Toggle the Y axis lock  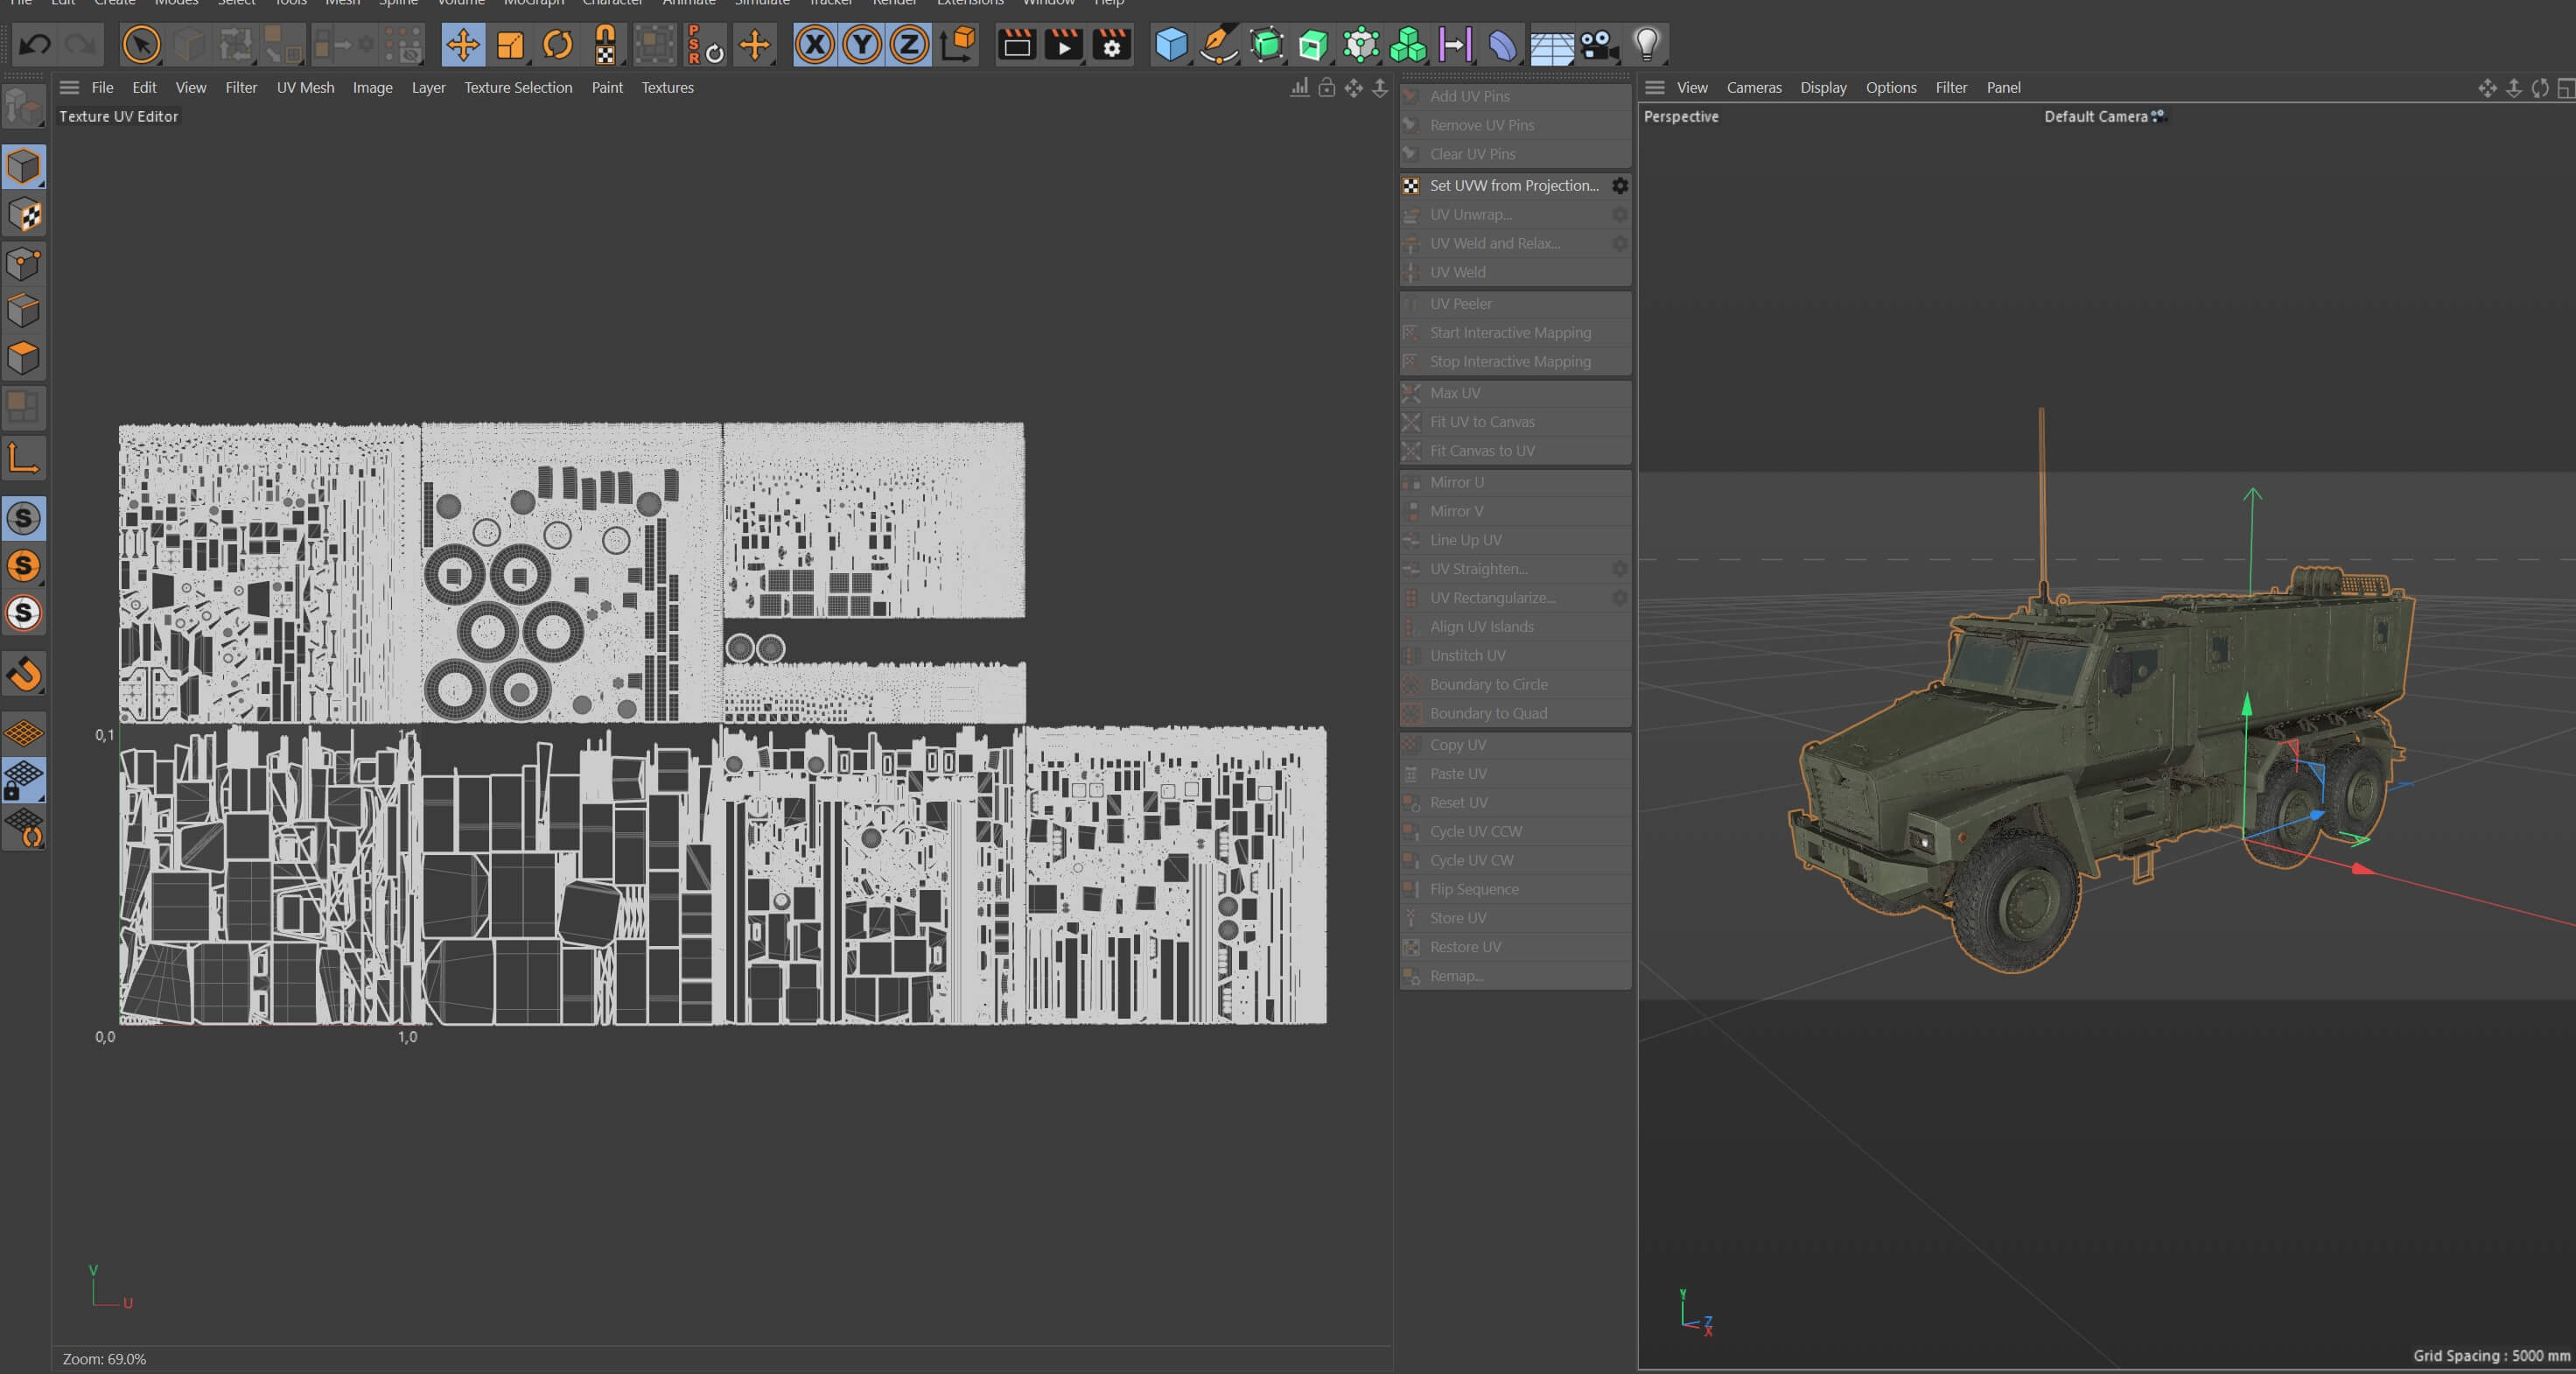(x=862, y=45)
